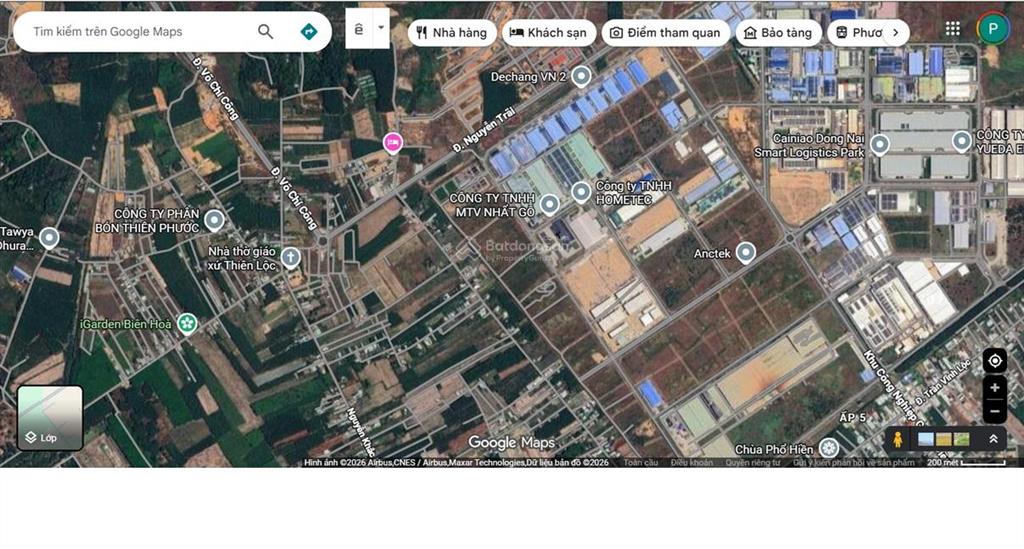
Task: Filter by Khách sạn category
Action: click(x=549, y=33)
